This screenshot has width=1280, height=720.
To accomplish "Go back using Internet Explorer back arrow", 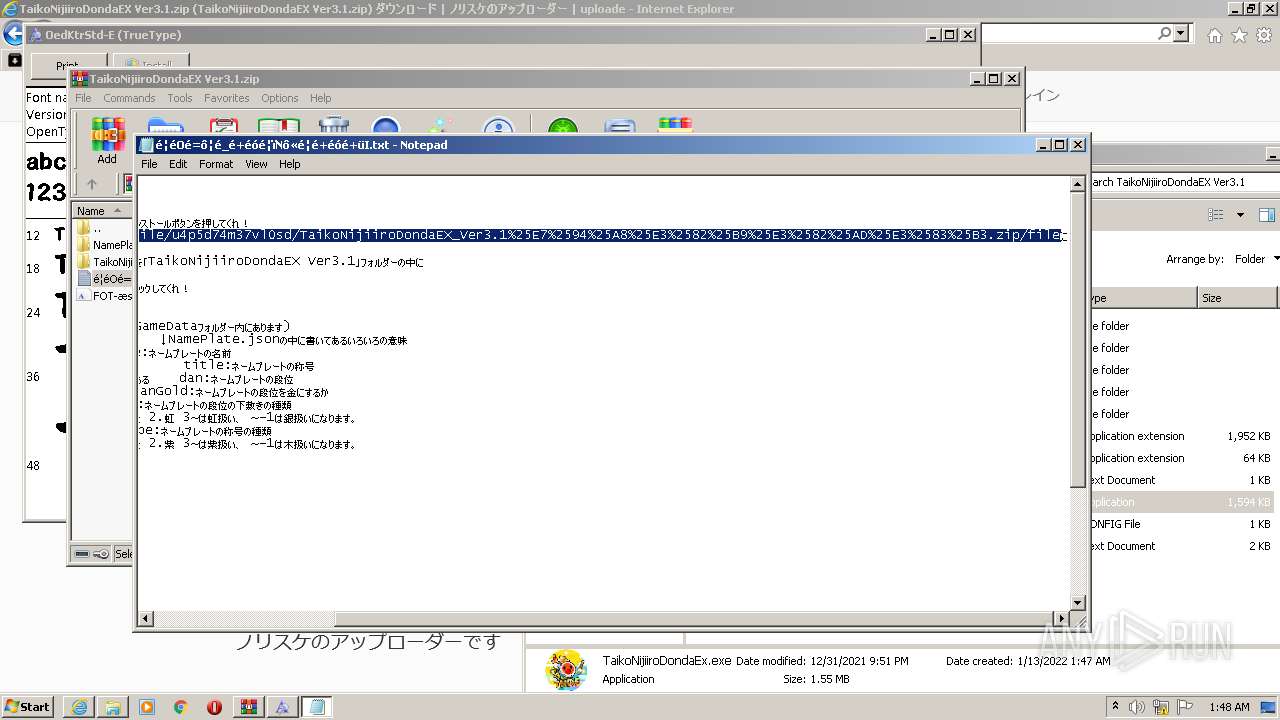I will 13,33.
